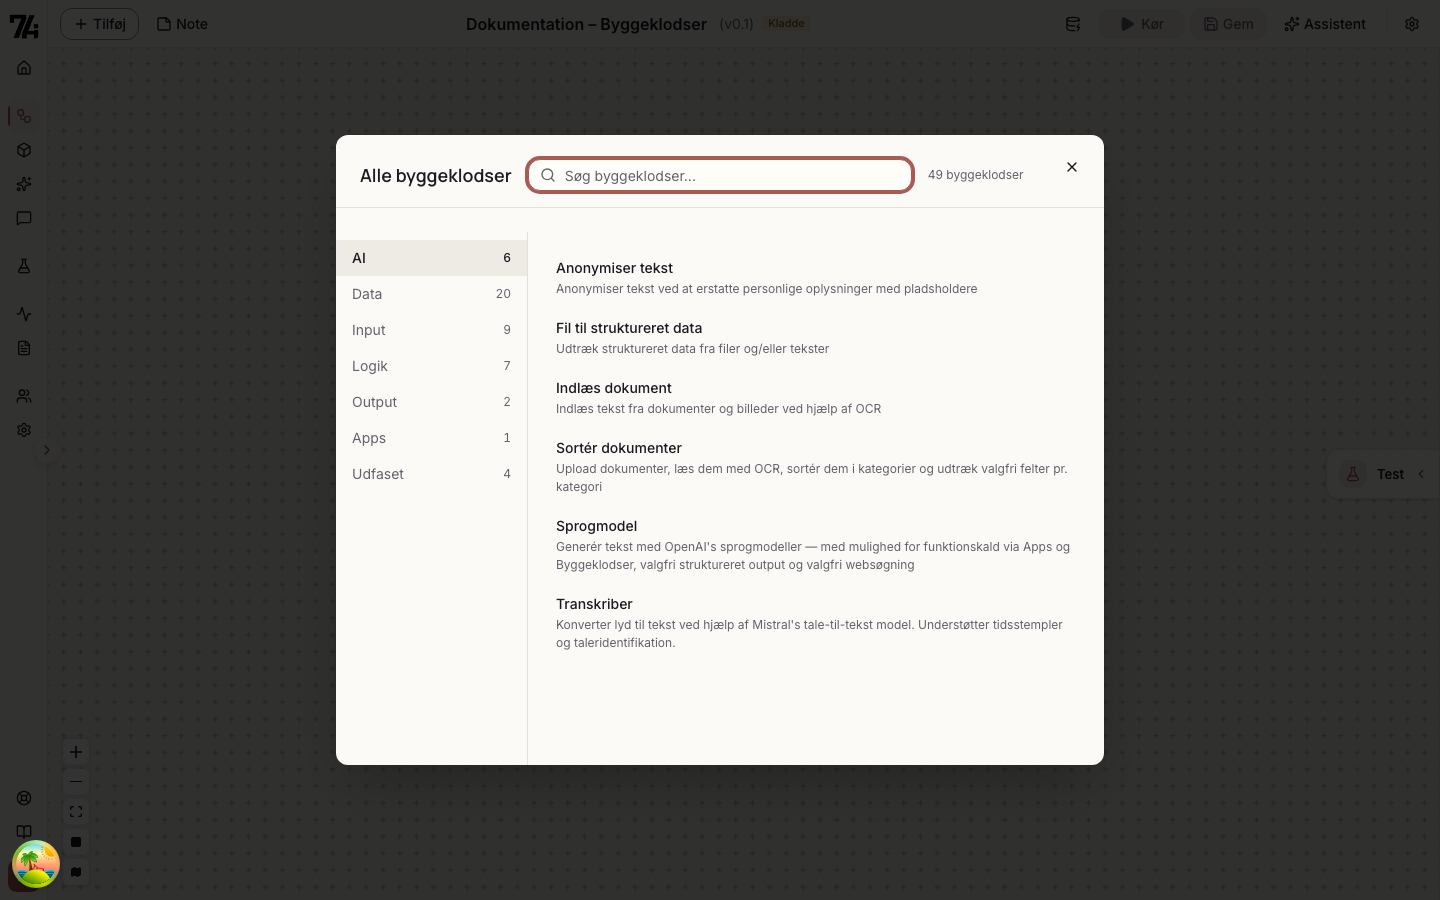Expand the left sidebar chevron
This screenshot has width=1440, height=900.
coord(46,450)
